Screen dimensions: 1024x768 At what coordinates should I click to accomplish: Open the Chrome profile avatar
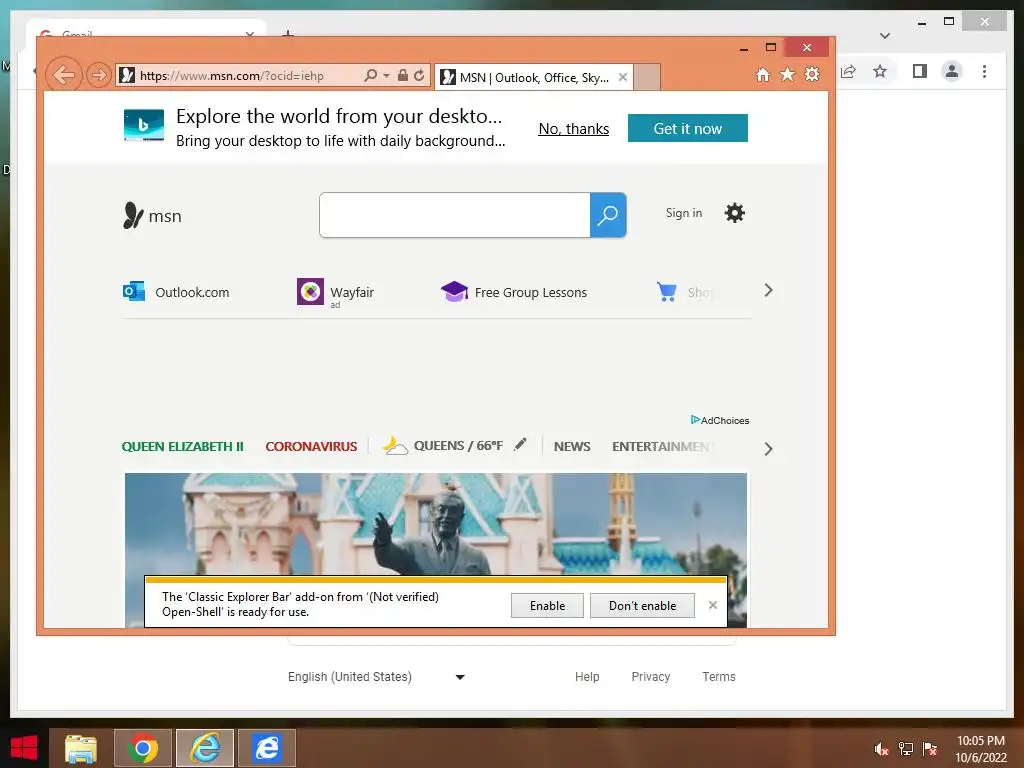pyautogui.click(x=952, y=71)
